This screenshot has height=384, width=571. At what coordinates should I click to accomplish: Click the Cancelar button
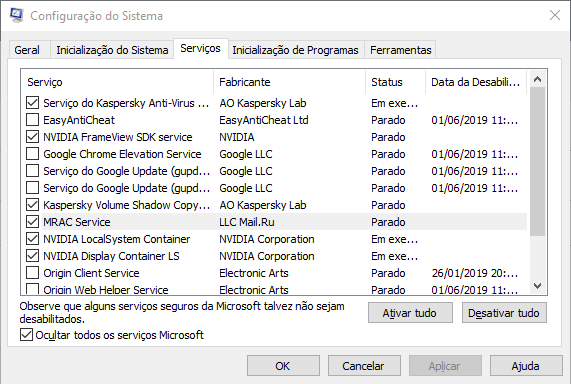pyautogui.click(x=364, y=366)
